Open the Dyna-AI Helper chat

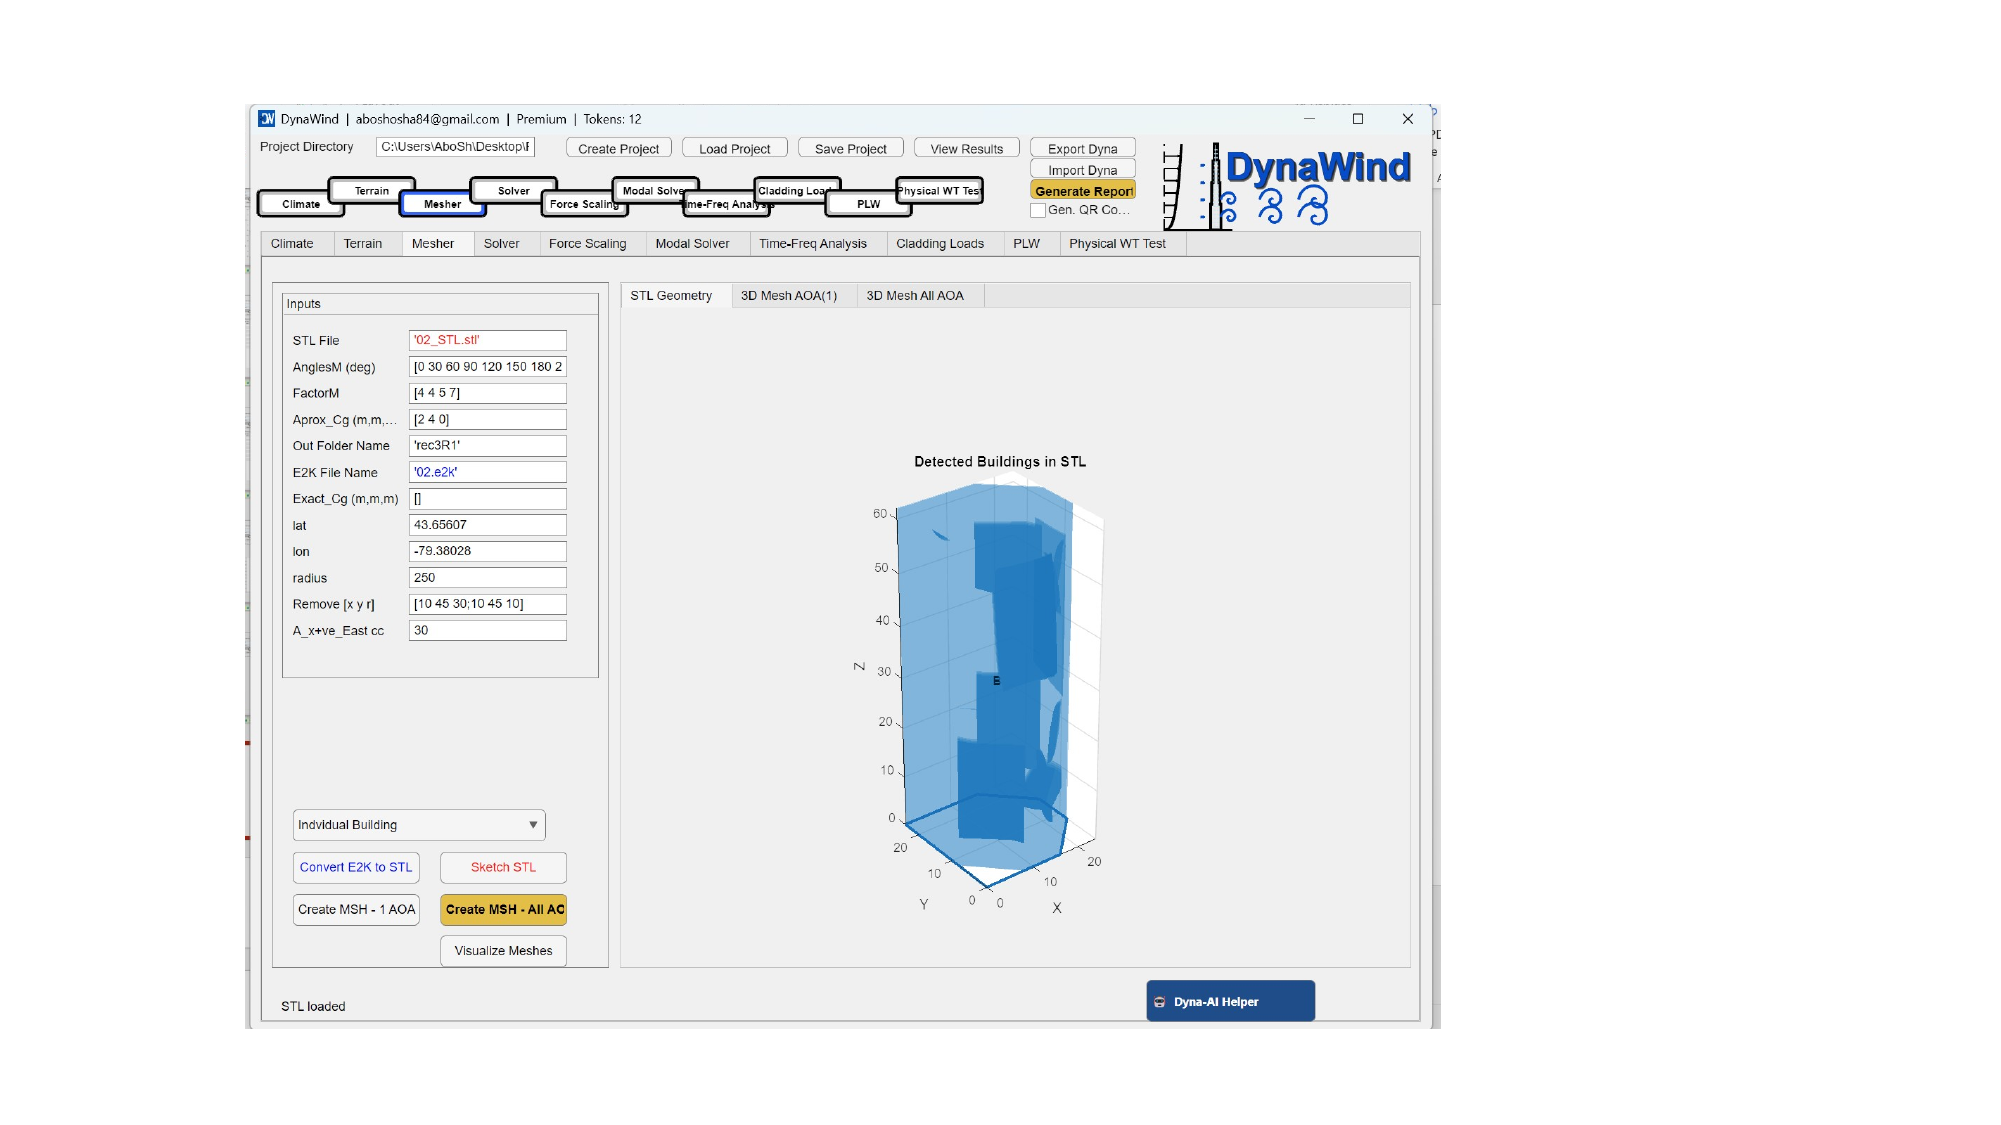point(1230,1001)
